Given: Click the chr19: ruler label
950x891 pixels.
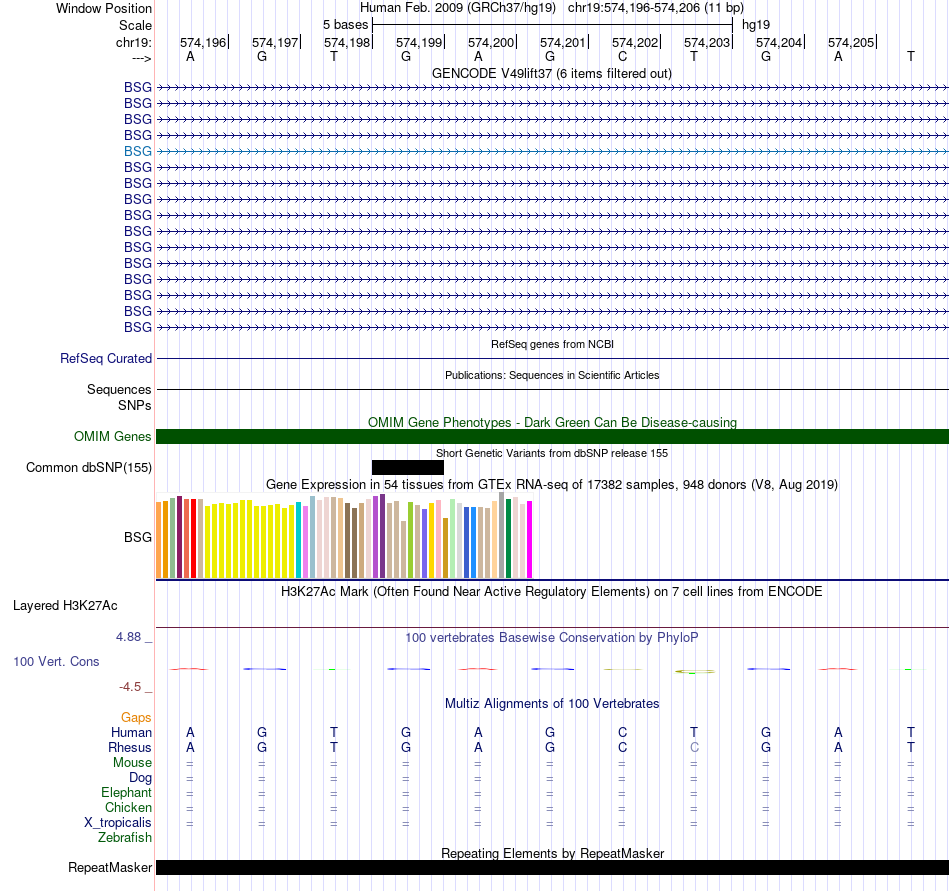Looking at the screenshot, I should (133, 42).
